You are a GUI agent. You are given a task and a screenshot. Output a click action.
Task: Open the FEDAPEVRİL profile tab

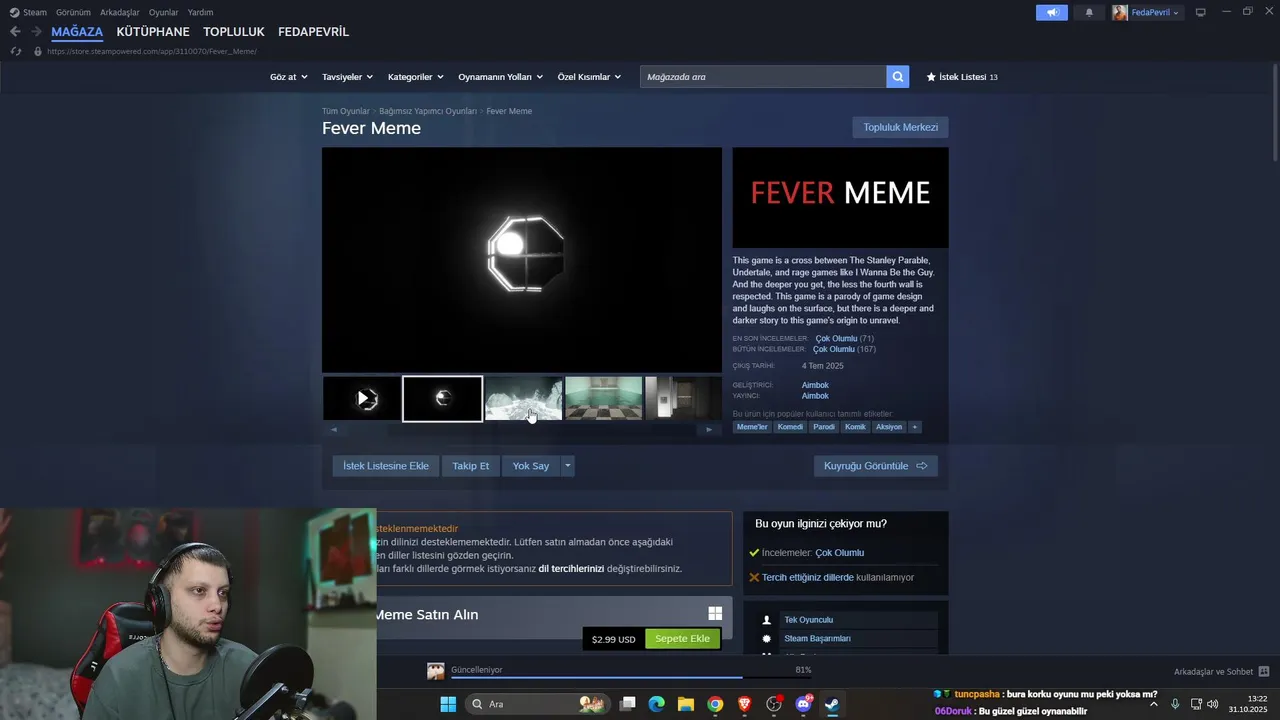(313, 32)
